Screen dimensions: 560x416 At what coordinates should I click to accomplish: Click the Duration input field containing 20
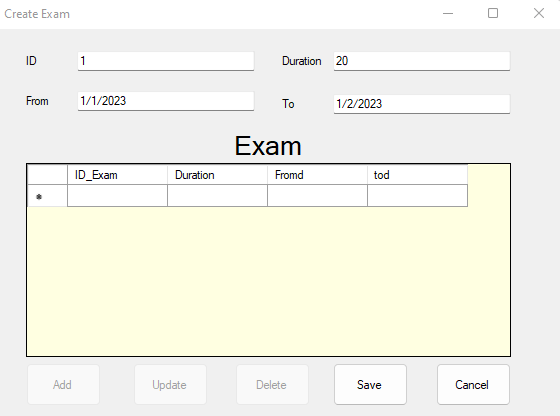pos(422,61)
